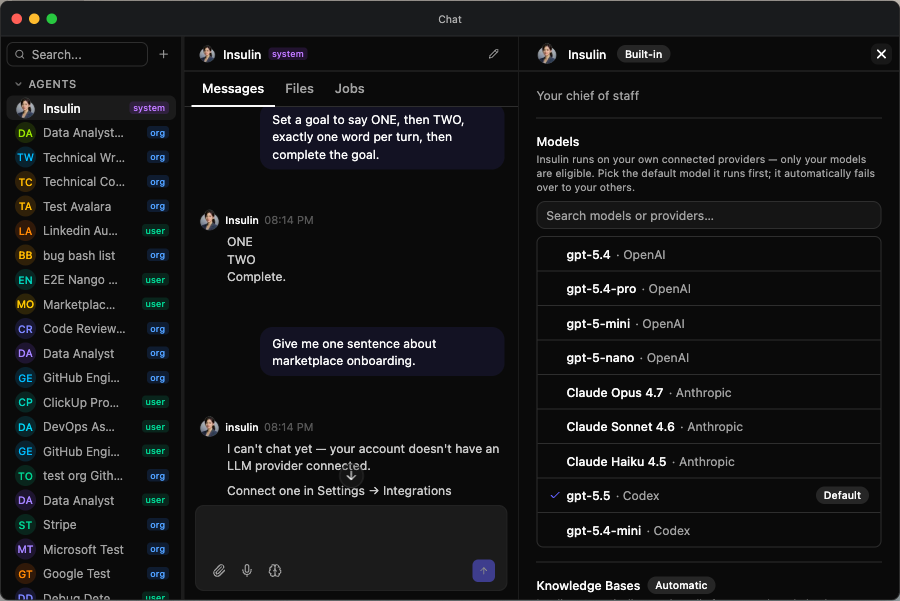Click Insulin avatar in right details panel

click(x=547, y=54)
